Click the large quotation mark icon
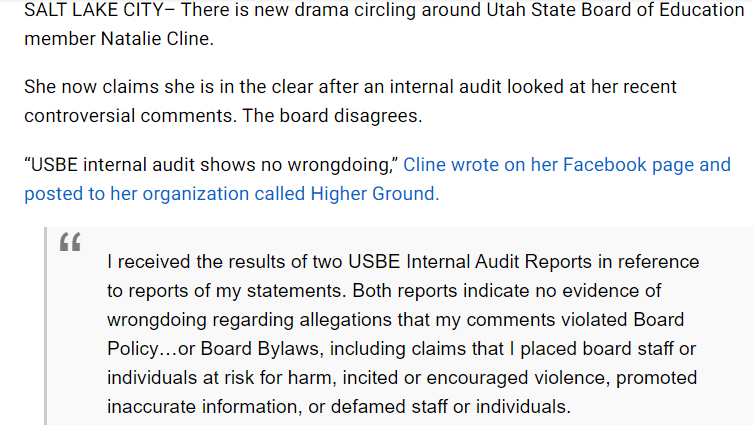 (x=70, y=242)
